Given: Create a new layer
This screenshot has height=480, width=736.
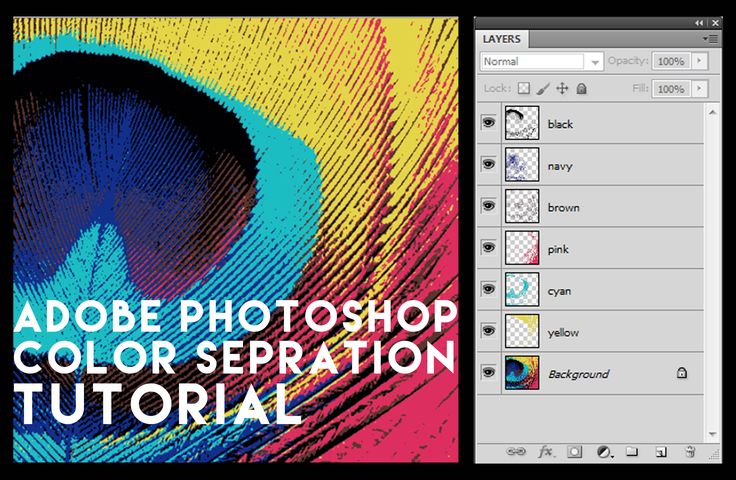Looking at the screenshot, I should point(661,452).
